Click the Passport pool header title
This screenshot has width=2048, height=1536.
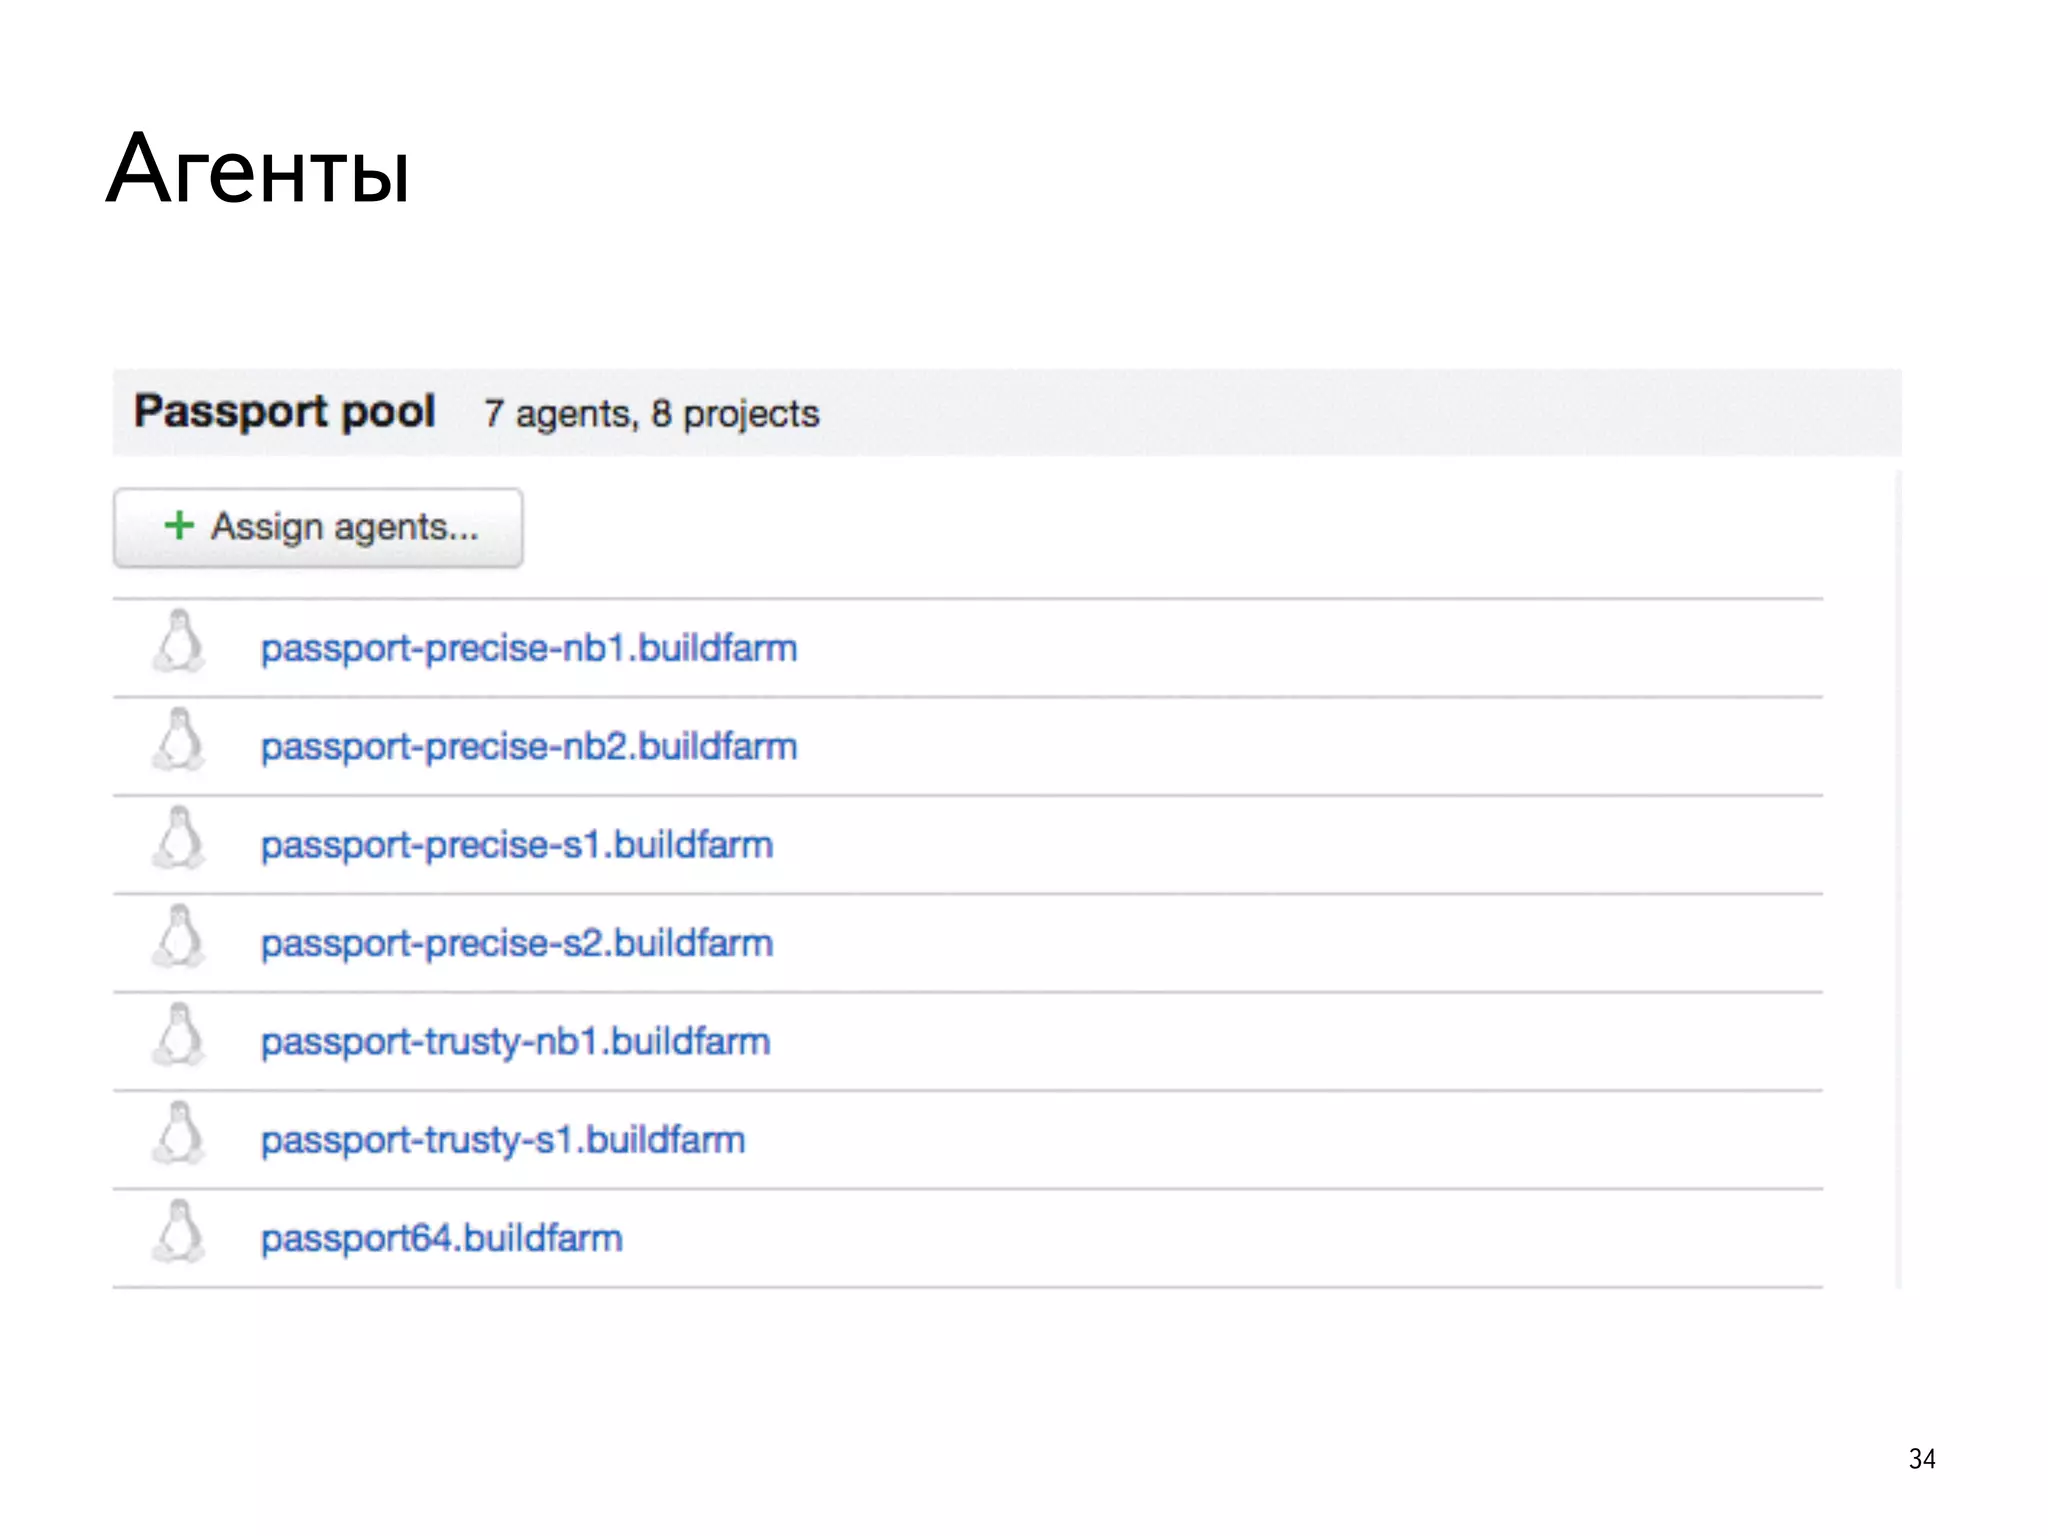tap(284, 412)
